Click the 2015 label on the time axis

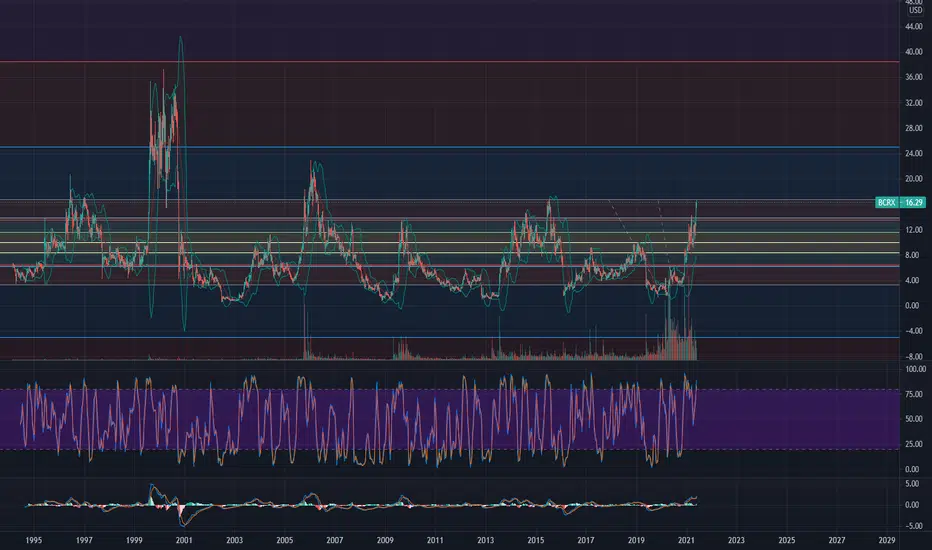click(536, 540)
